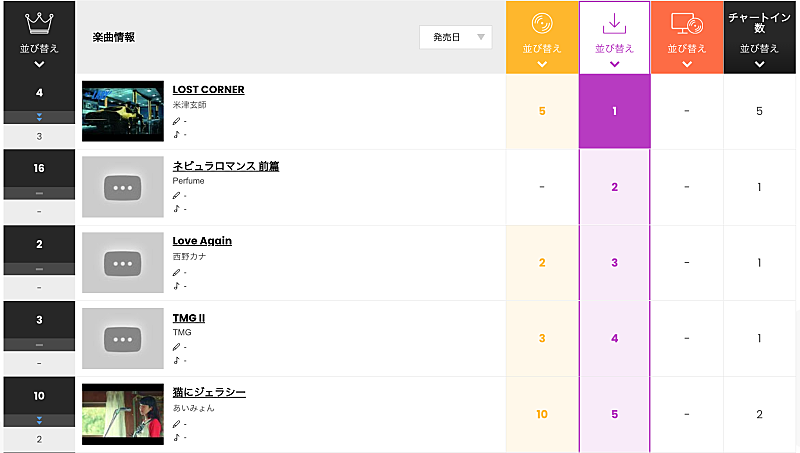The image size is (800, 453).
Task: Open the TMG II title link
Action: click(x=188, y=317)
